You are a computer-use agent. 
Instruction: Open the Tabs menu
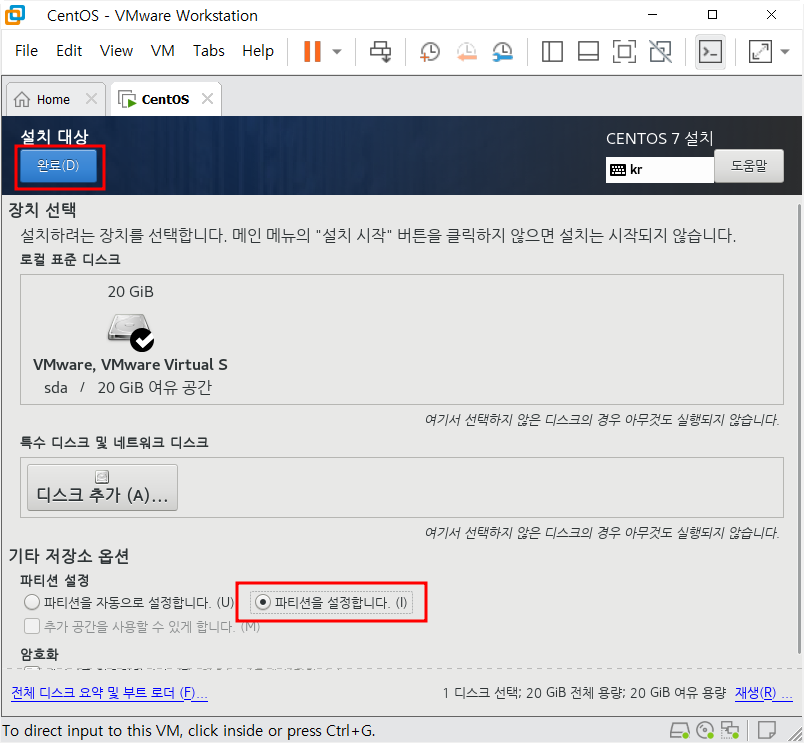pos(208,51)
